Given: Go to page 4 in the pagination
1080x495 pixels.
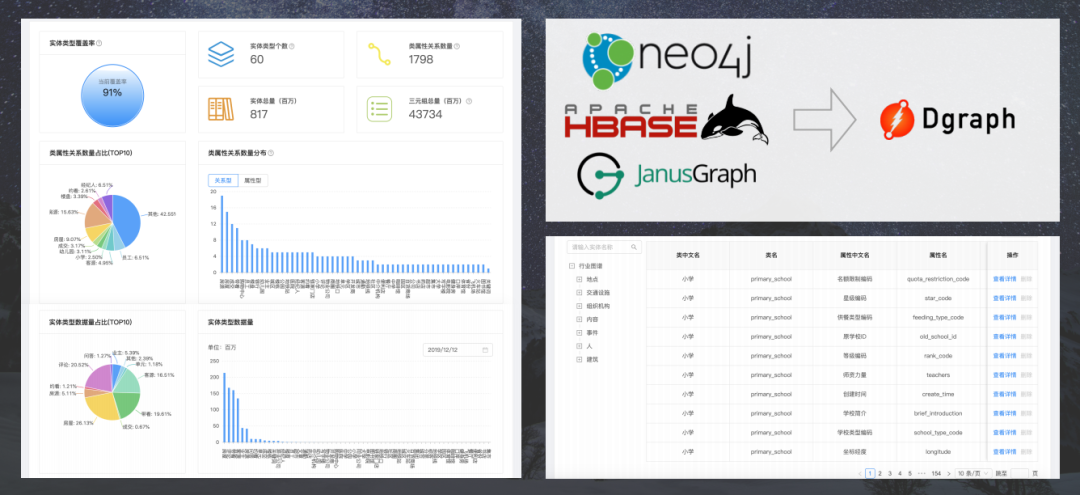Looking at the screenshot, I should (x=900, y=473).
